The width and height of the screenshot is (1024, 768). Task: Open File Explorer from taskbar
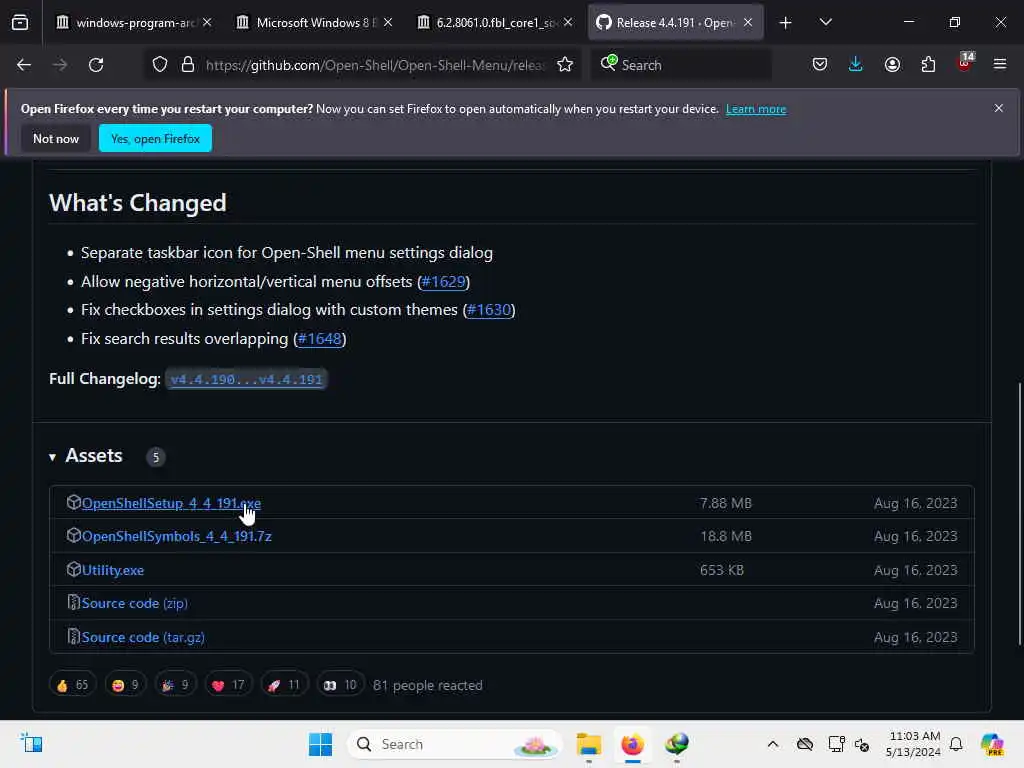click(588, 744)
